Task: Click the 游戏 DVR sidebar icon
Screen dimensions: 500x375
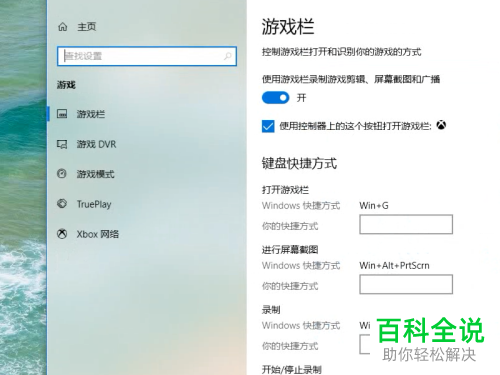Action: click(x=62, y=144)
